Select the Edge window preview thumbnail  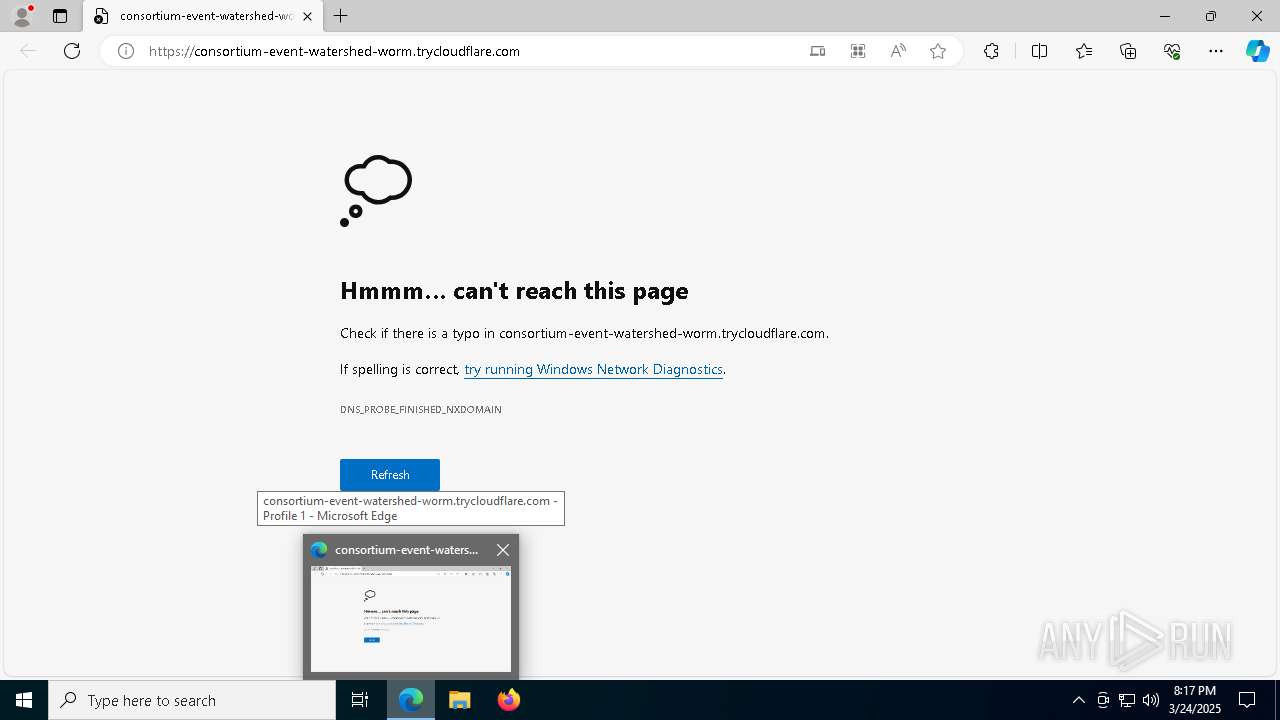(x=411, y=619)
